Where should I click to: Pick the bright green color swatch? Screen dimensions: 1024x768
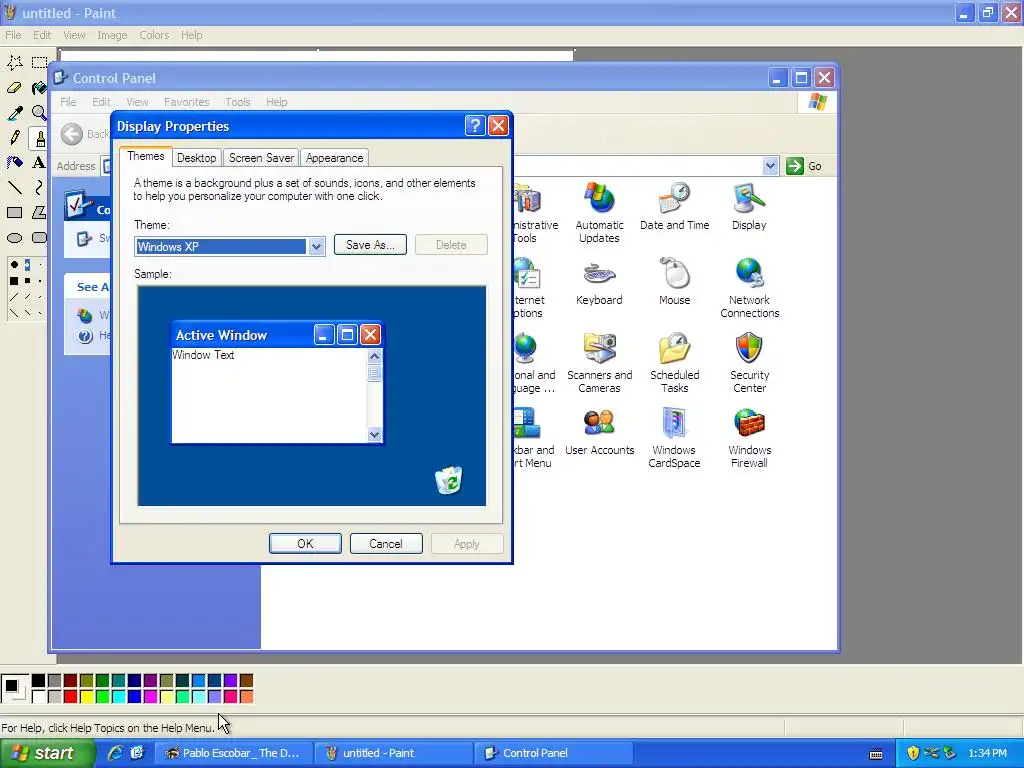click(103, 697)
